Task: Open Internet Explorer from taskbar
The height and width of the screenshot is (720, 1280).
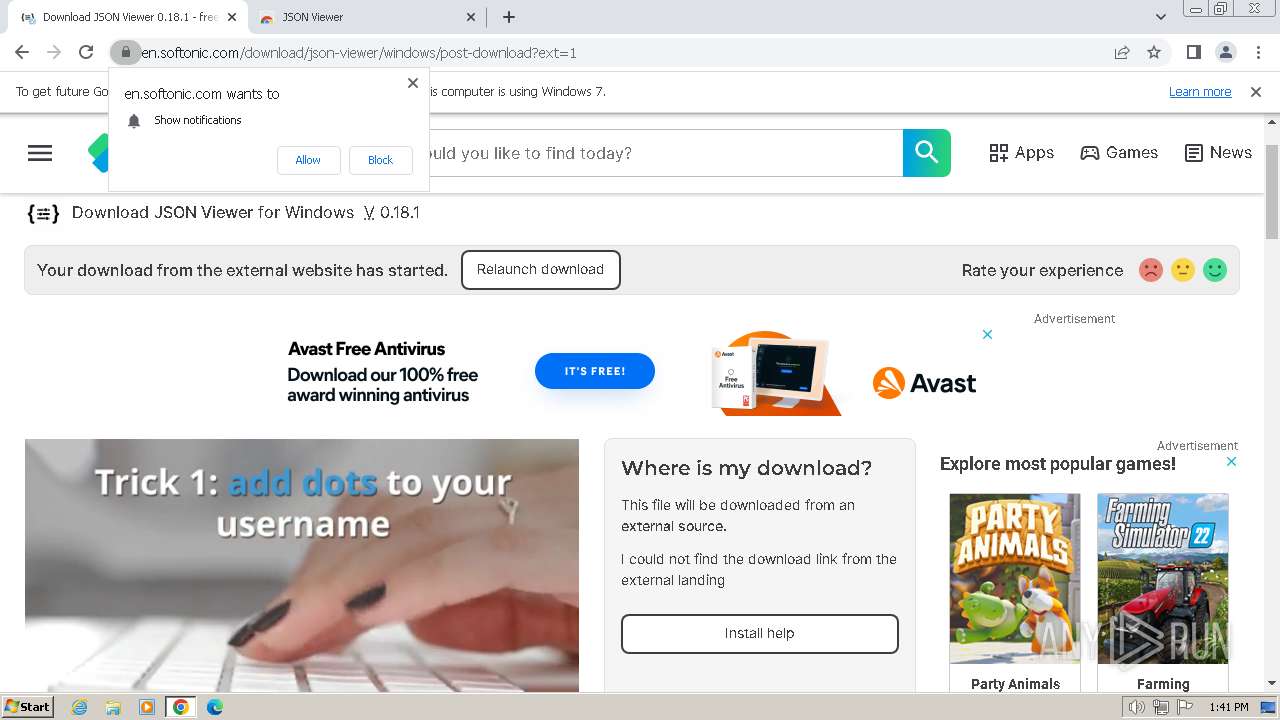Action: pyautogui.click(x=79, y=707)
